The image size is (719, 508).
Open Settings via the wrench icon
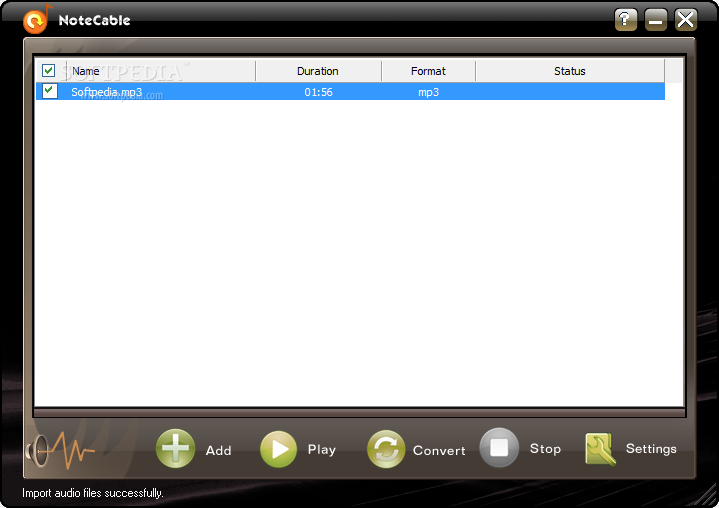coord(600,449)
